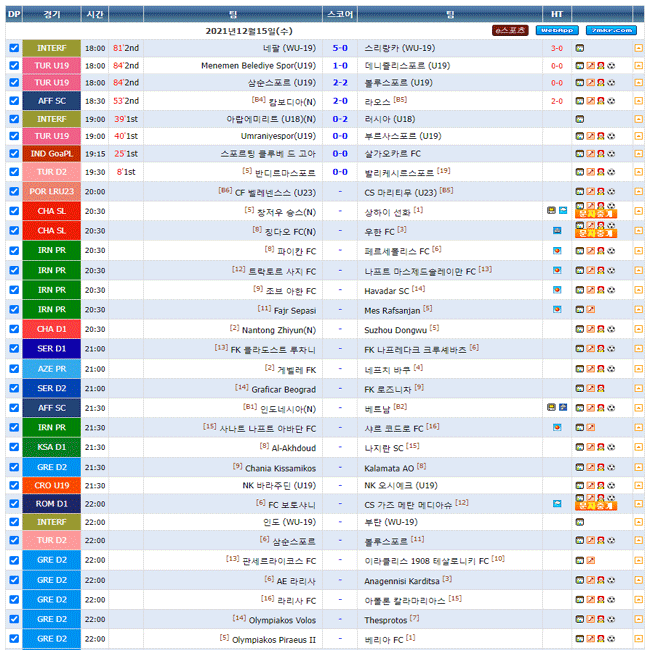650x650 pixels.
Task: Open the picture icon in the Umraniyespor(U19) row
Action: click(580, 136)
